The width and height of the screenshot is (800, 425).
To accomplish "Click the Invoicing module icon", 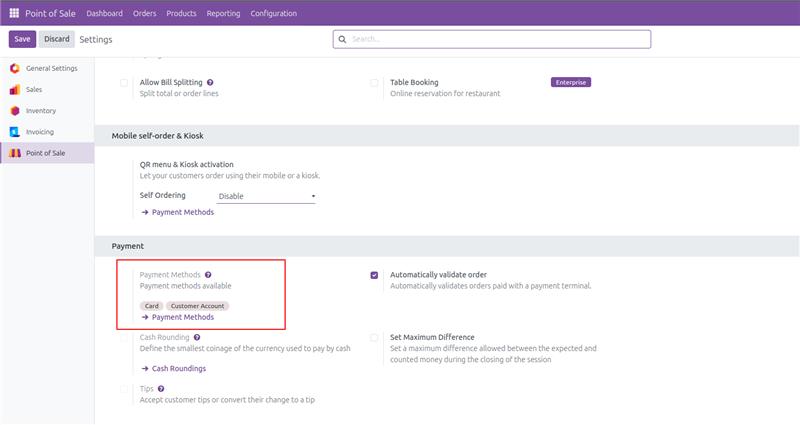I will click(14, 131).
